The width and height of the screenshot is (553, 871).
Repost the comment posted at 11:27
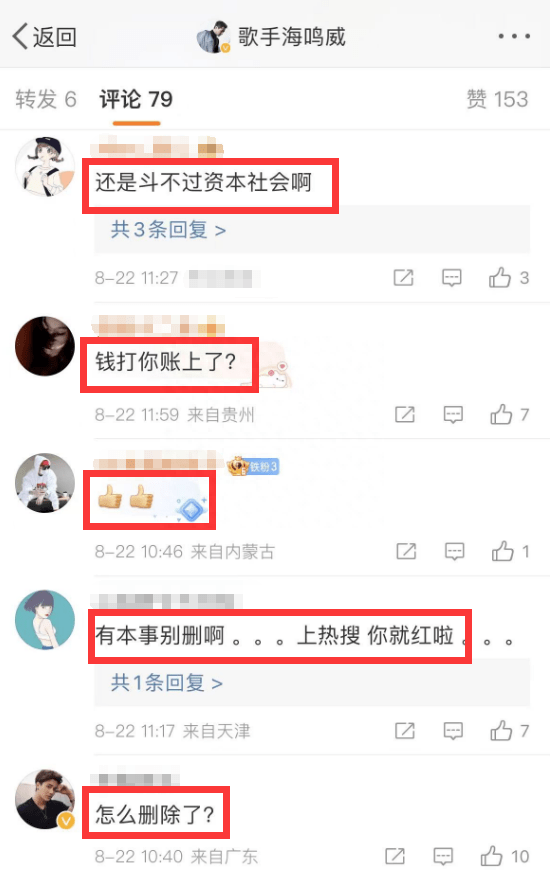(403, 277)
